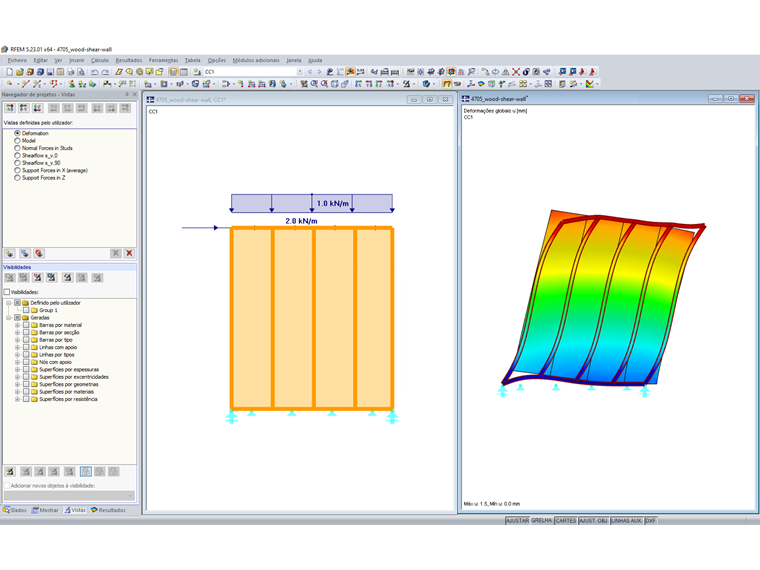This screenshot has height=570, width=760.
Task: Click the isolines/colored results display icon
Action: point(481,84)
